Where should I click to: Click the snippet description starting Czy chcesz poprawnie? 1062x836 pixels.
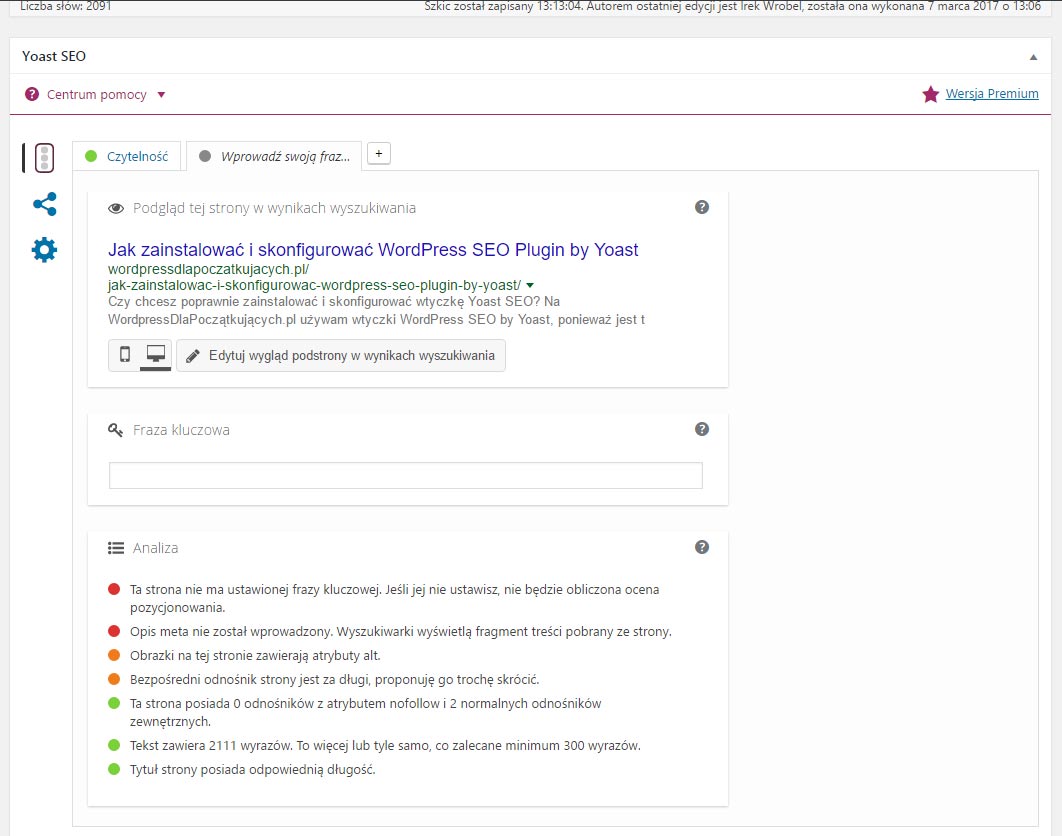point(376,310)
